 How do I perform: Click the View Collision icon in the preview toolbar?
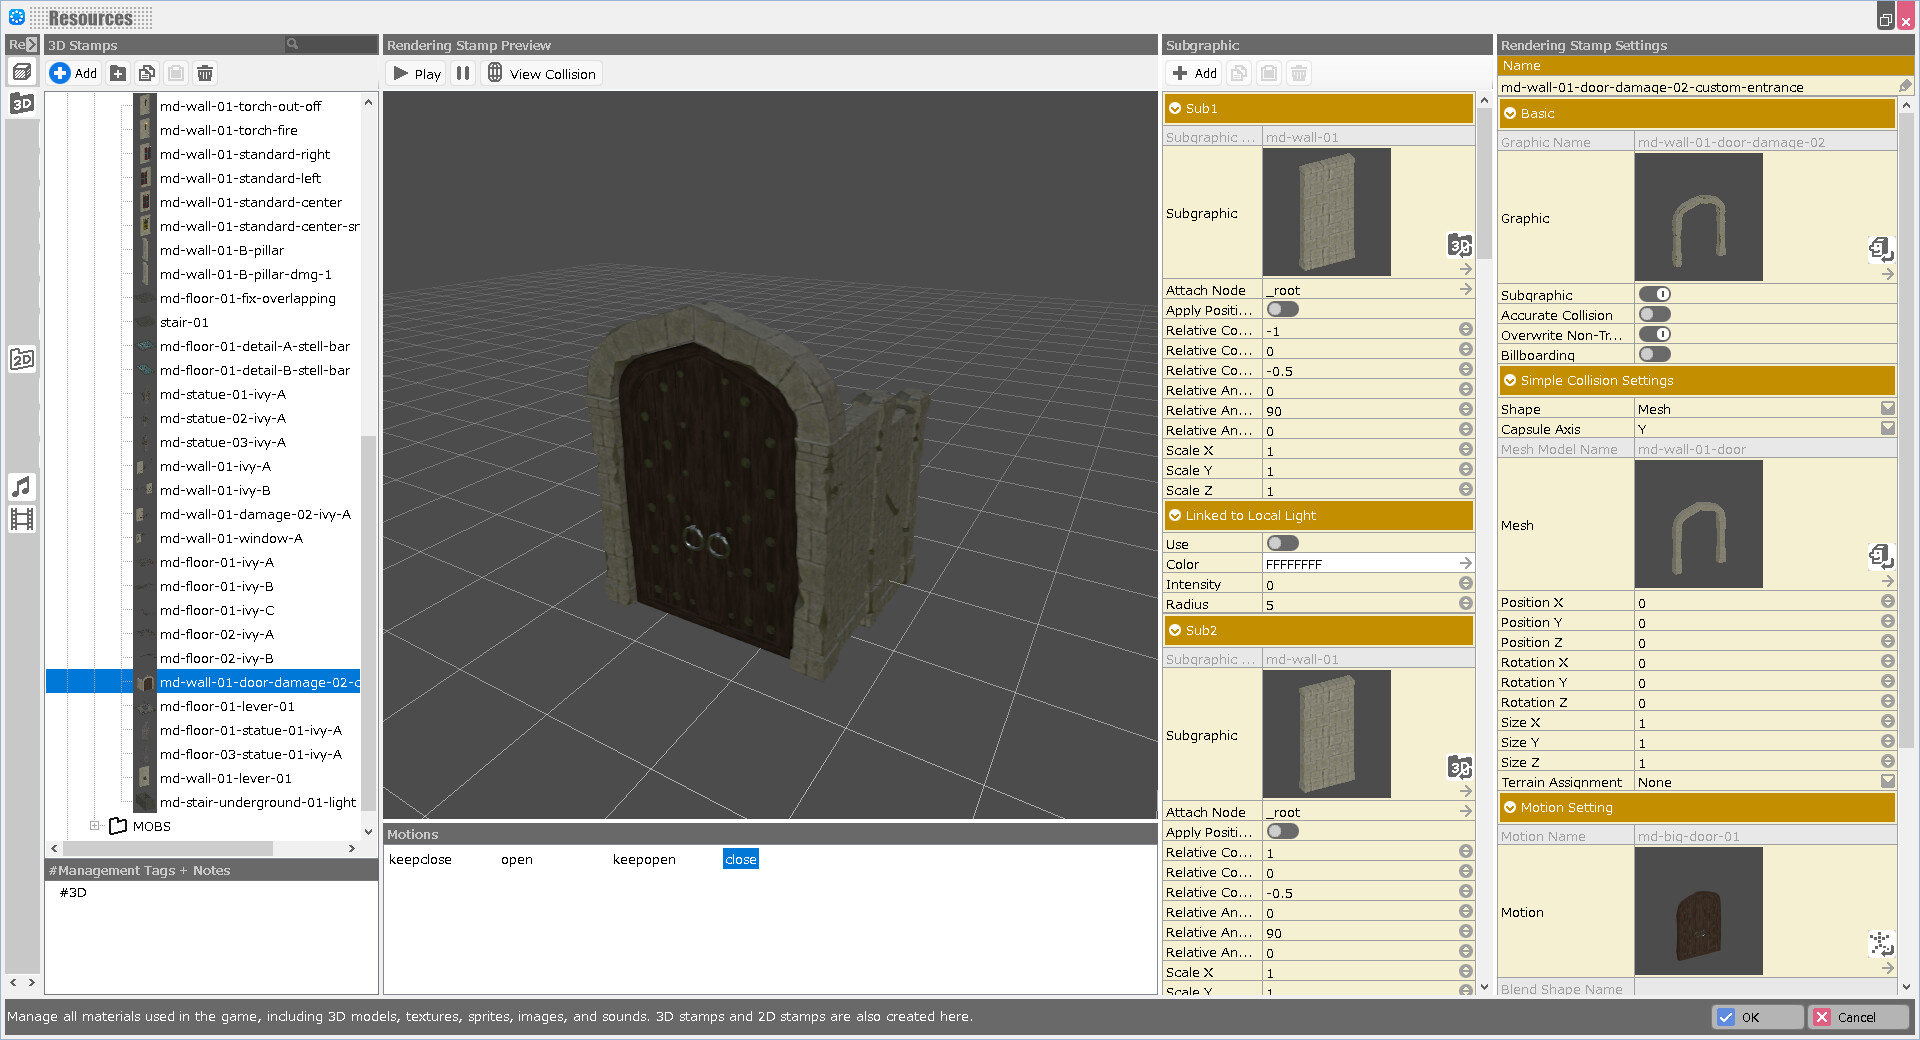pos(494,72)
